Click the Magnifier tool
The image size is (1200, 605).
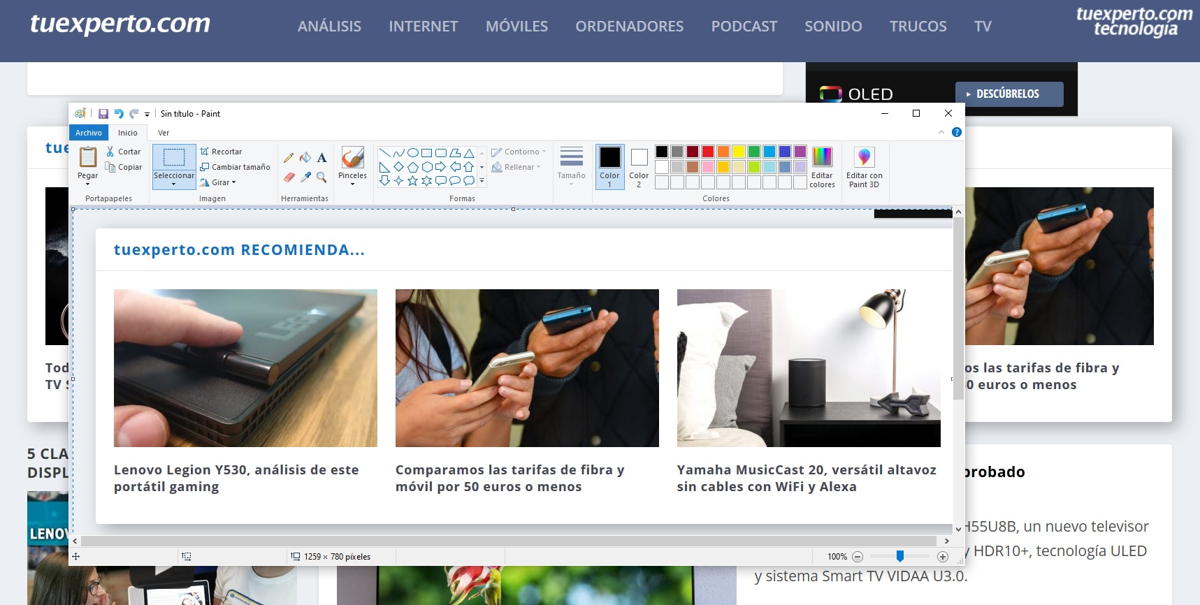(321, 177)
